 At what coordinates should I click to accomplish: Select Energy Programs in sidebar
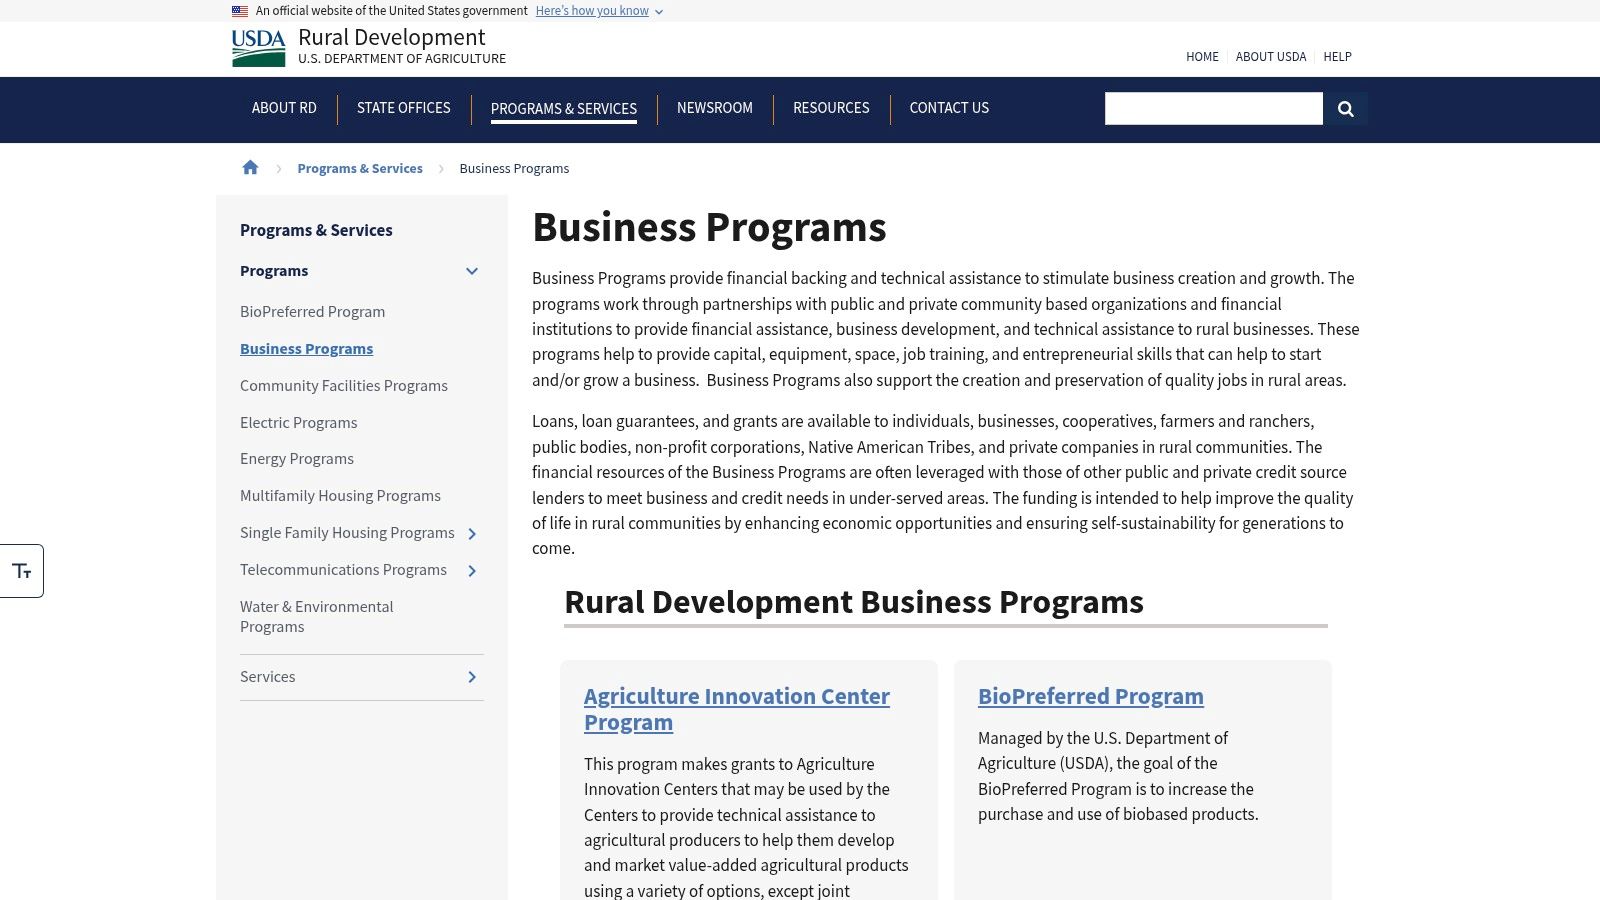[297, 459]
